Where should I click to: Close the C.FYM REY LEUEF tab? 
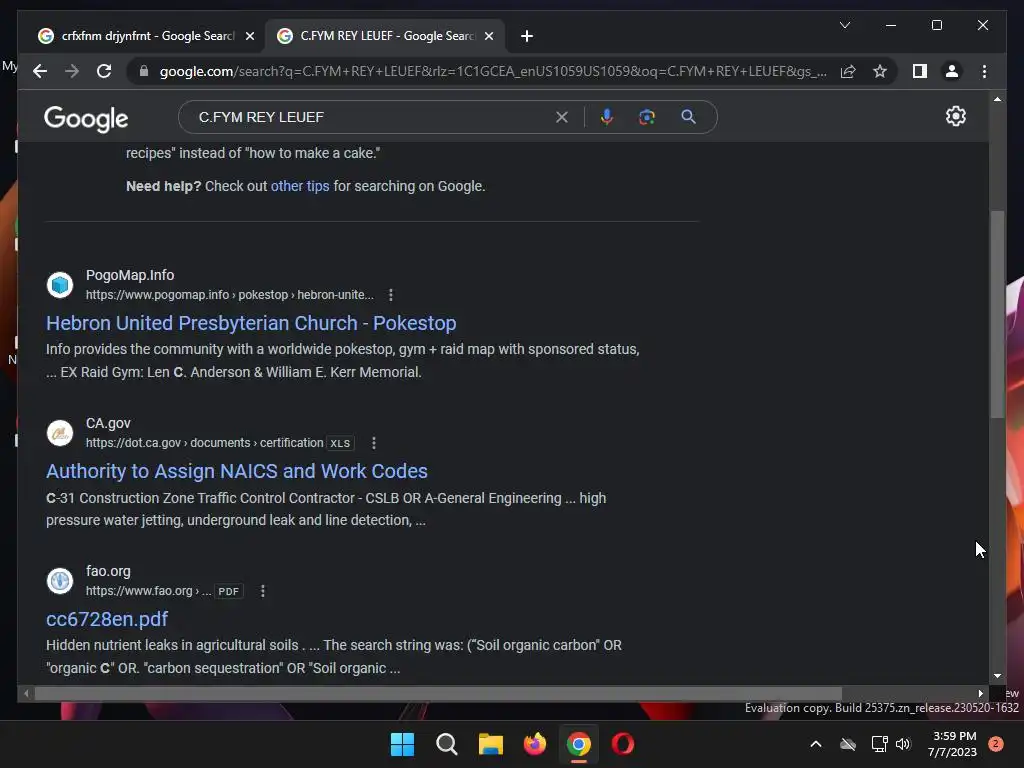(x=488, y=36)
